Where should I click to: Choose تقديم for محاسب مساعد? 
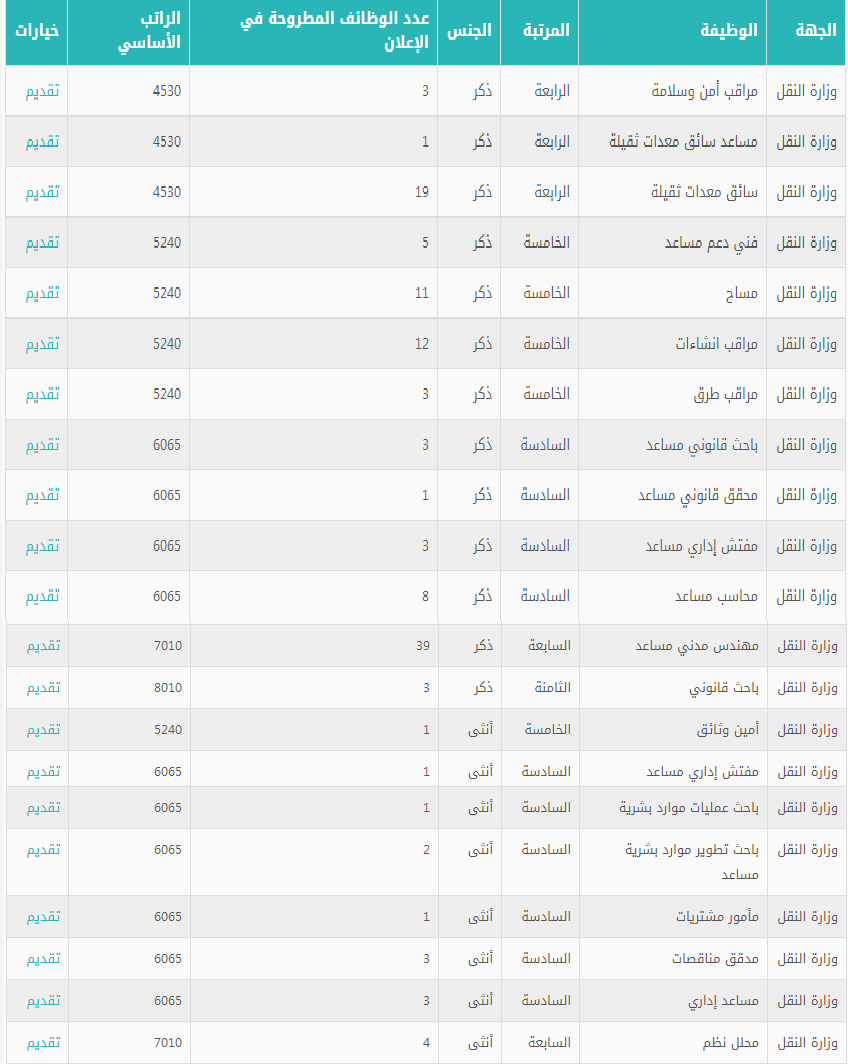[43, 596]
